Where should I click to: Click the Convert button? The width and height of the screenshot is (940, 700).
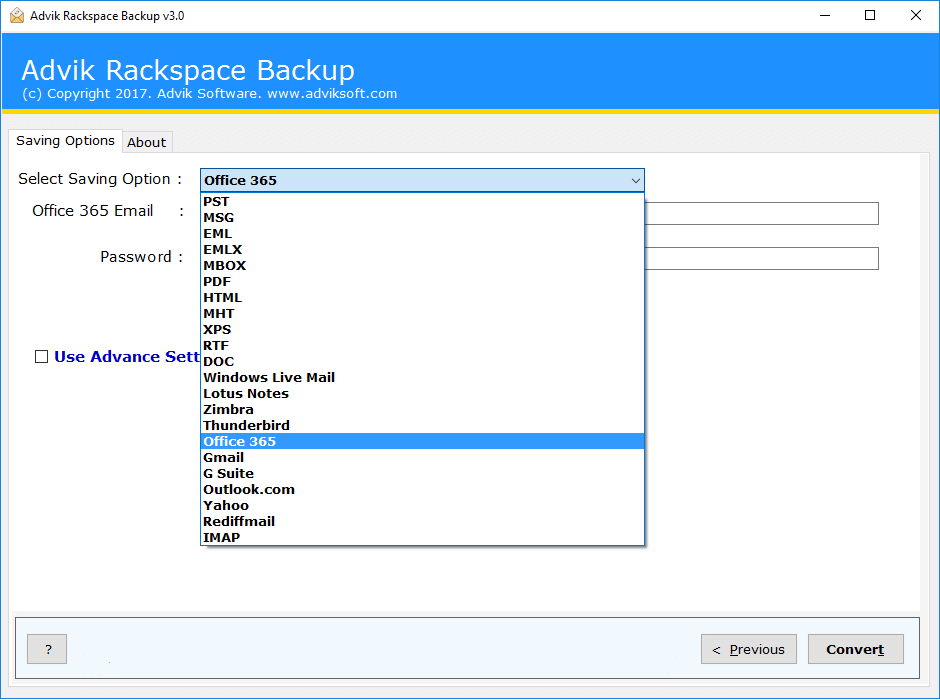[x=855, y=649]
